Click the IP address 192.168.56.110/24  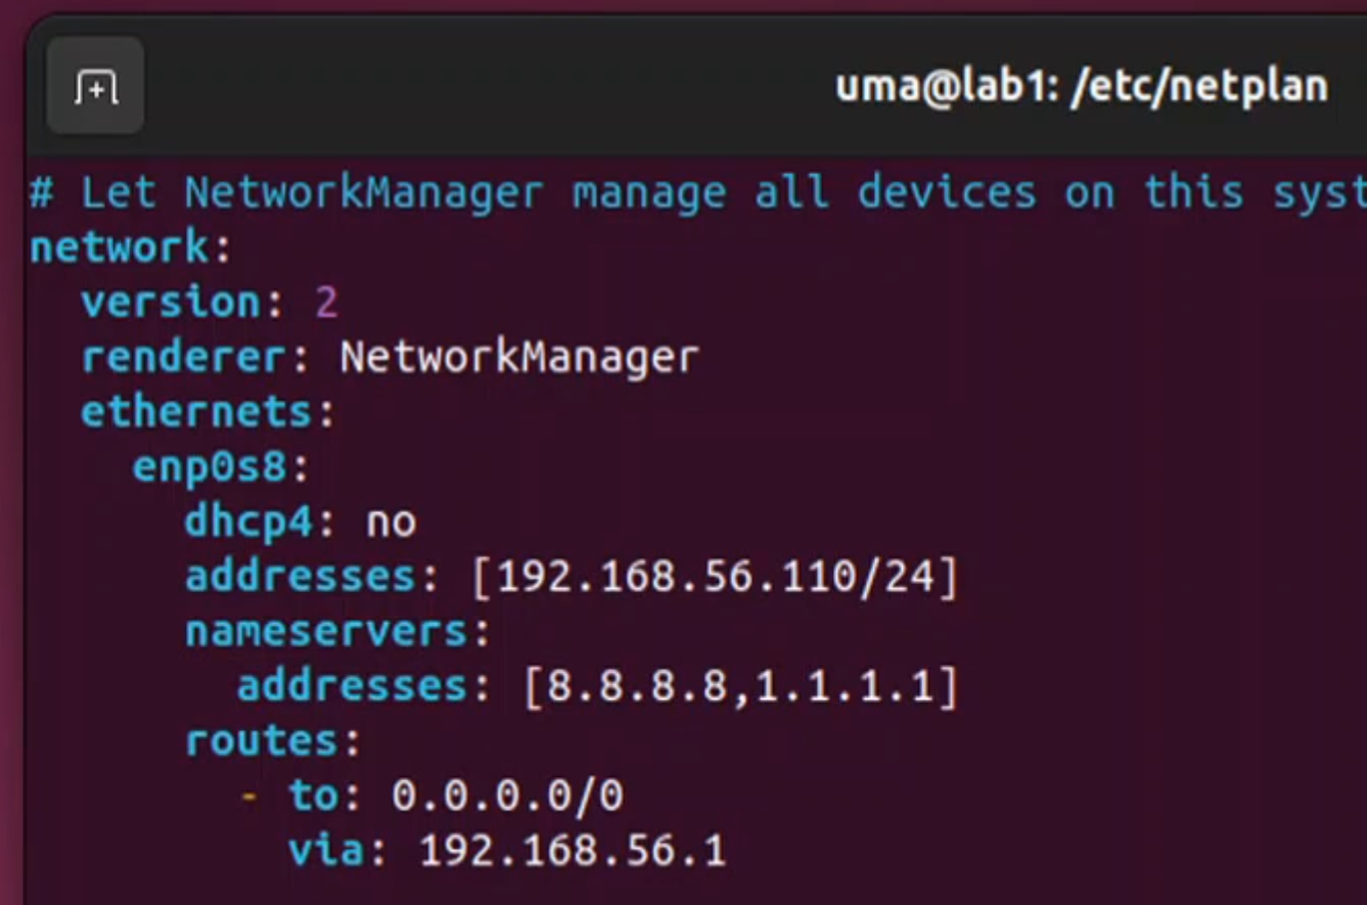pos(715,577)
